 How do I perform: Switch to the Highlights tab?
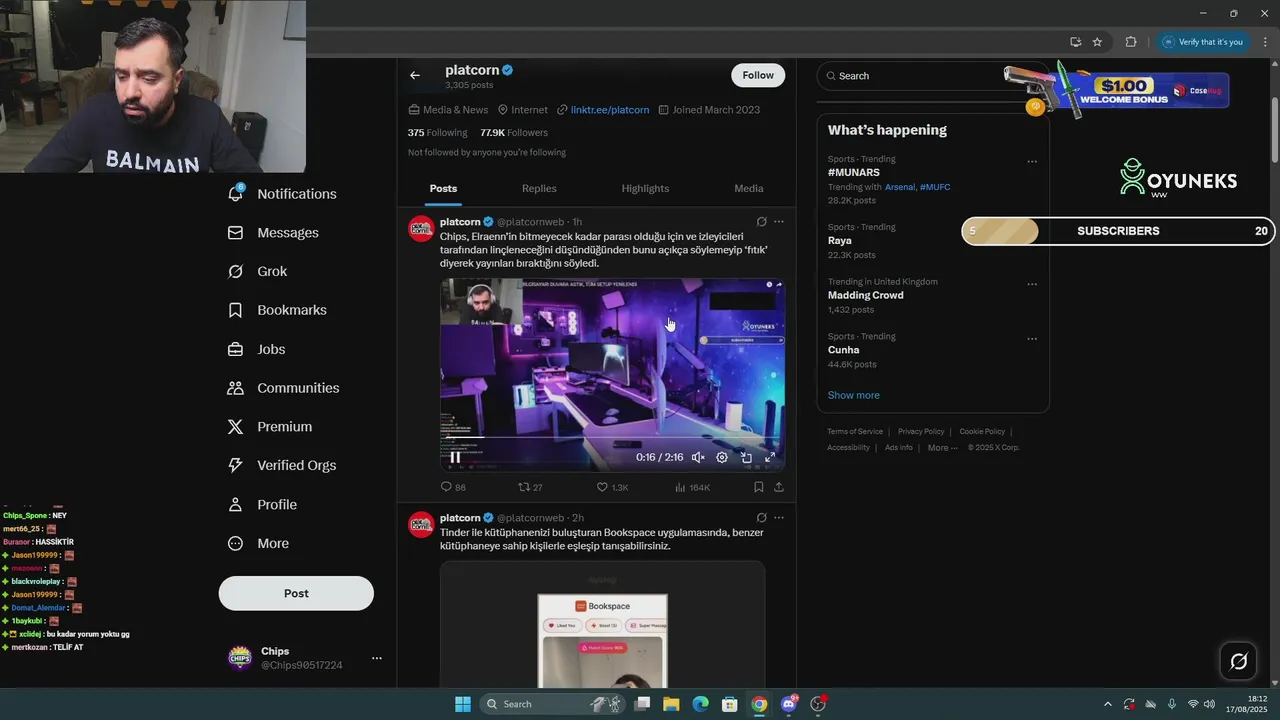click(645, 188)
